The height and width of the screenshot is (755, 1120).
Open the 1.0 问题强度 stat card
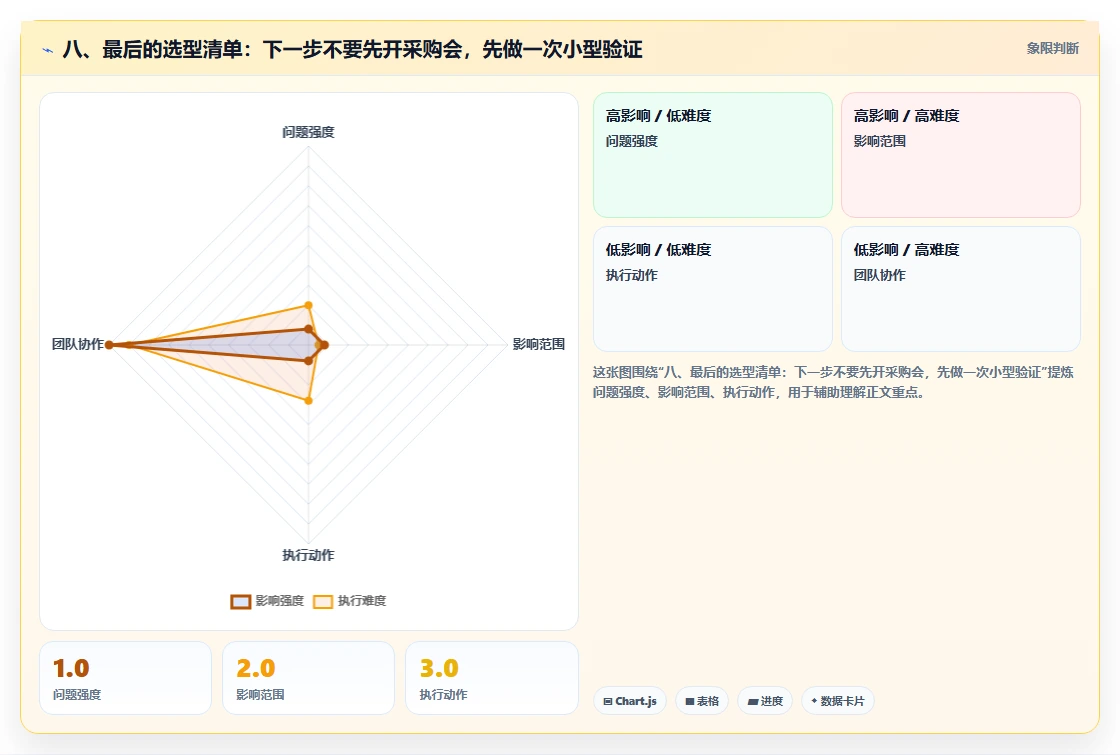126,678
